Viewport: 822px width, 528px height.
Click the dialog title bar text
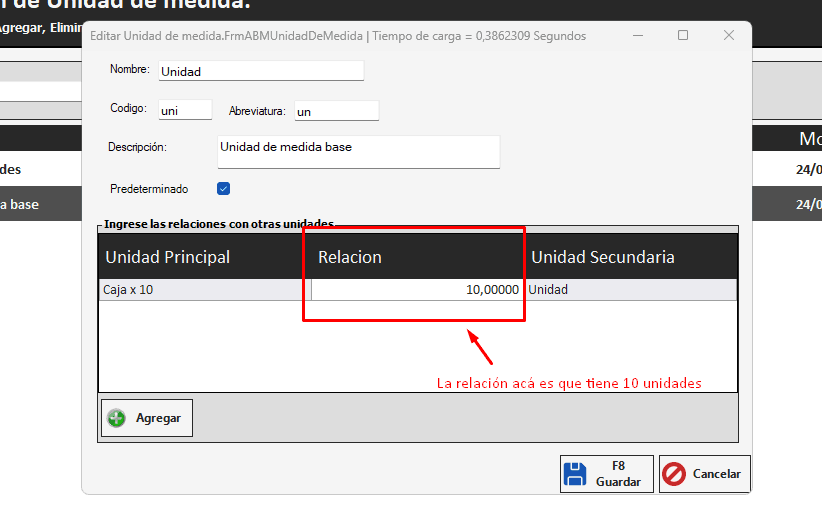point(338,35)
